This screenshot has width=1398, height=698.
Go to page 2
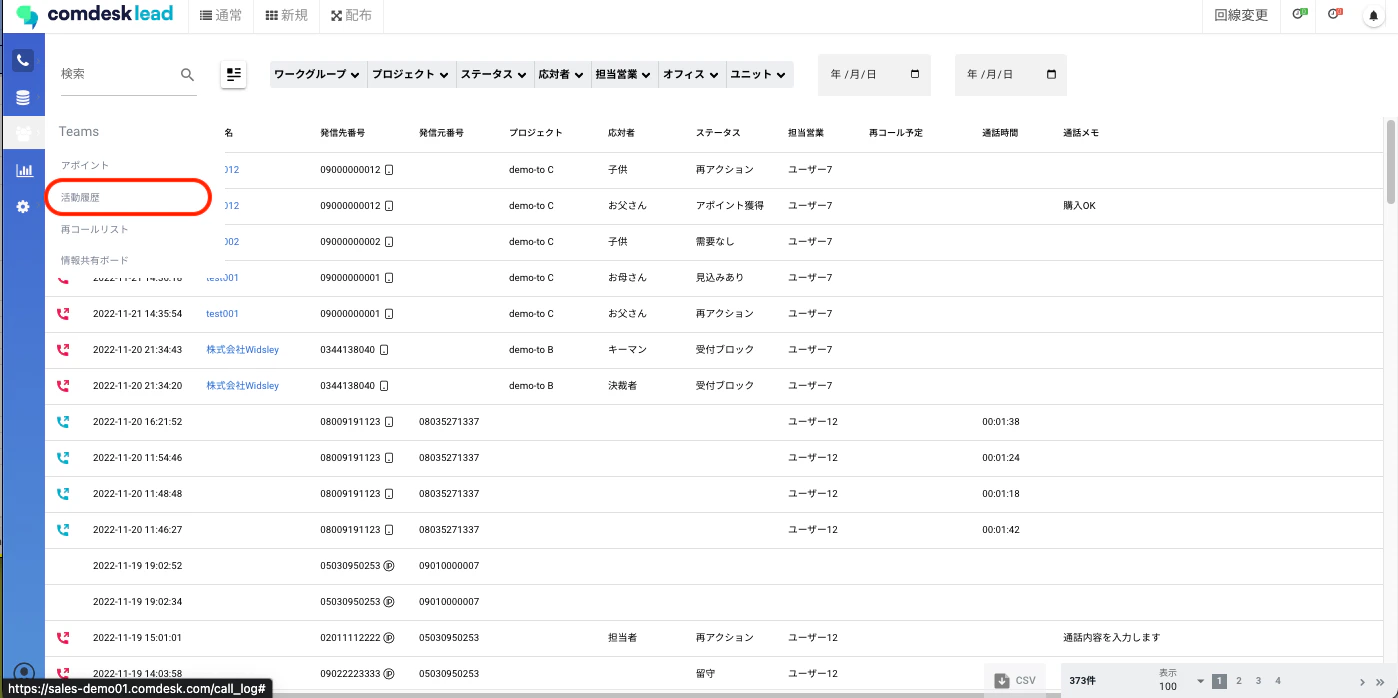point(1238,681)
